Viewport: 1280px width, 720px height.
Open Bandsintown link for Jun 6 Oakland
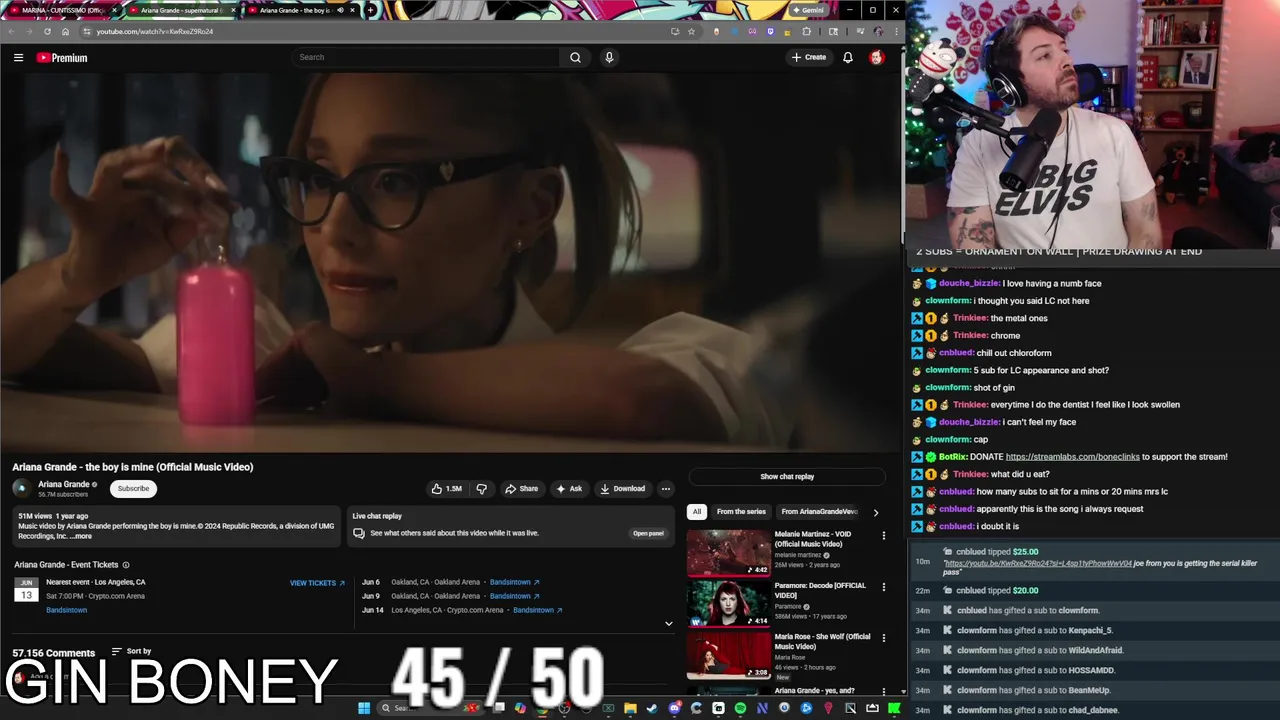click(514, 582)
